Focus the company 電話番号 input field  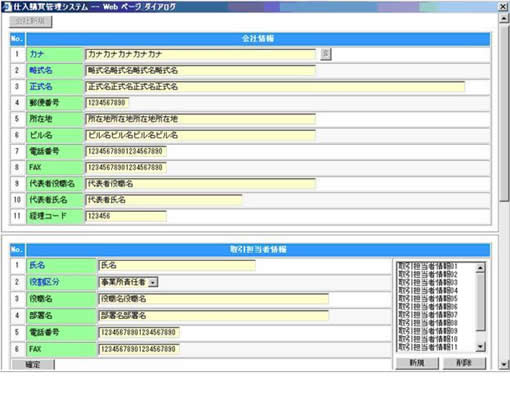[x=126, y=151]
